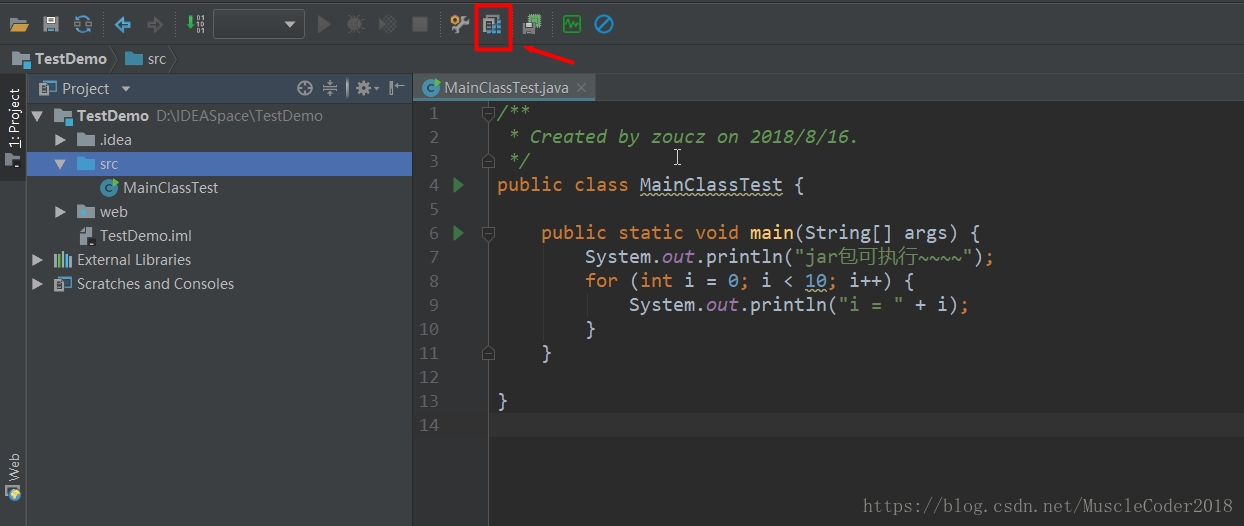
Task: Click the Build Project green arrow icon
Action: (196, 24)
